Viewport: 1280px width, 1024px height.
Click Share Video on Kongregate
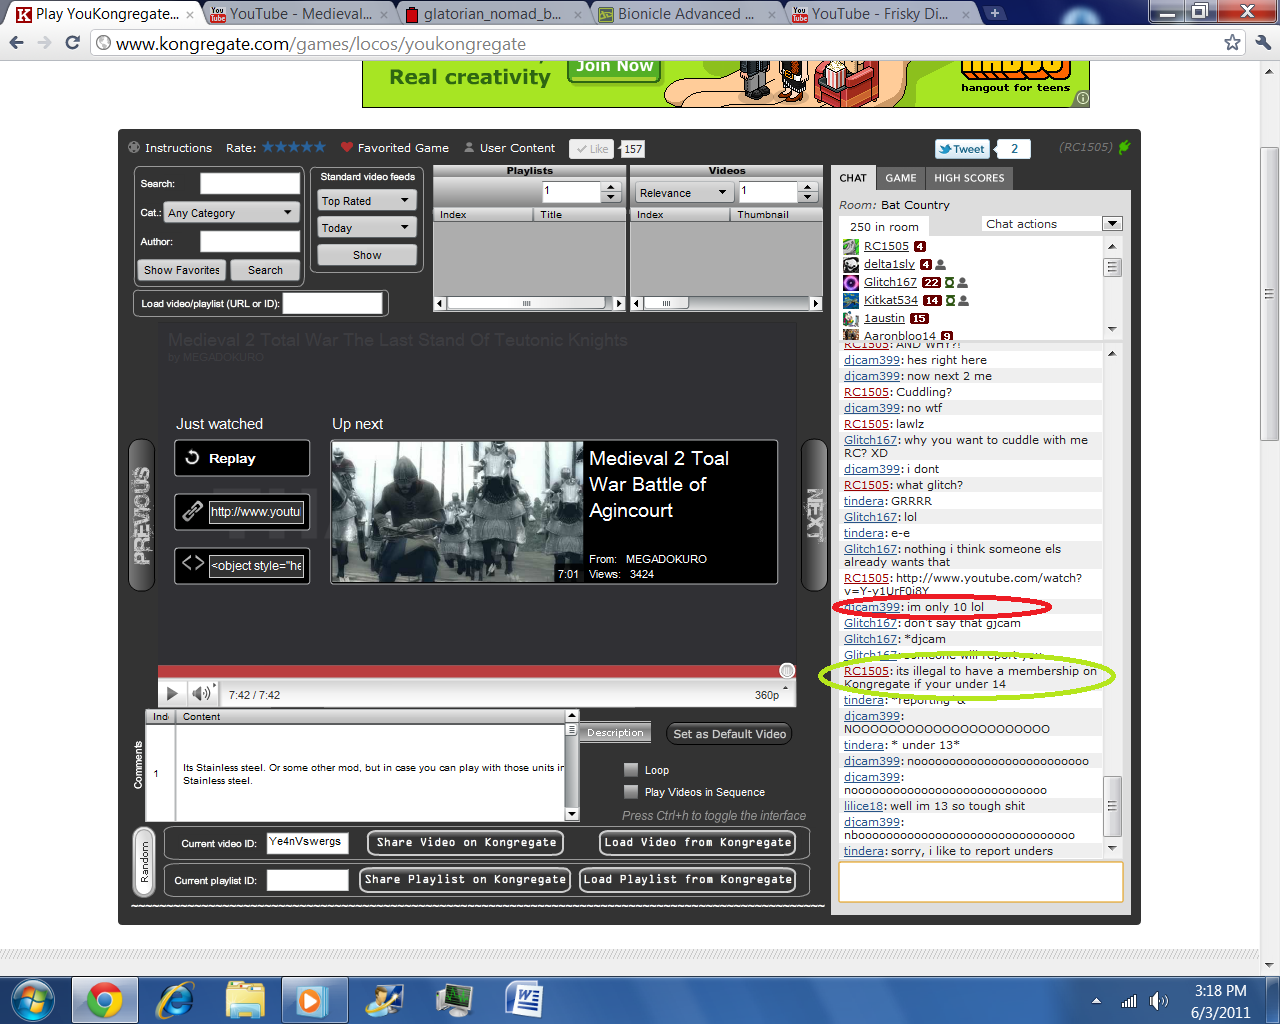466,842
